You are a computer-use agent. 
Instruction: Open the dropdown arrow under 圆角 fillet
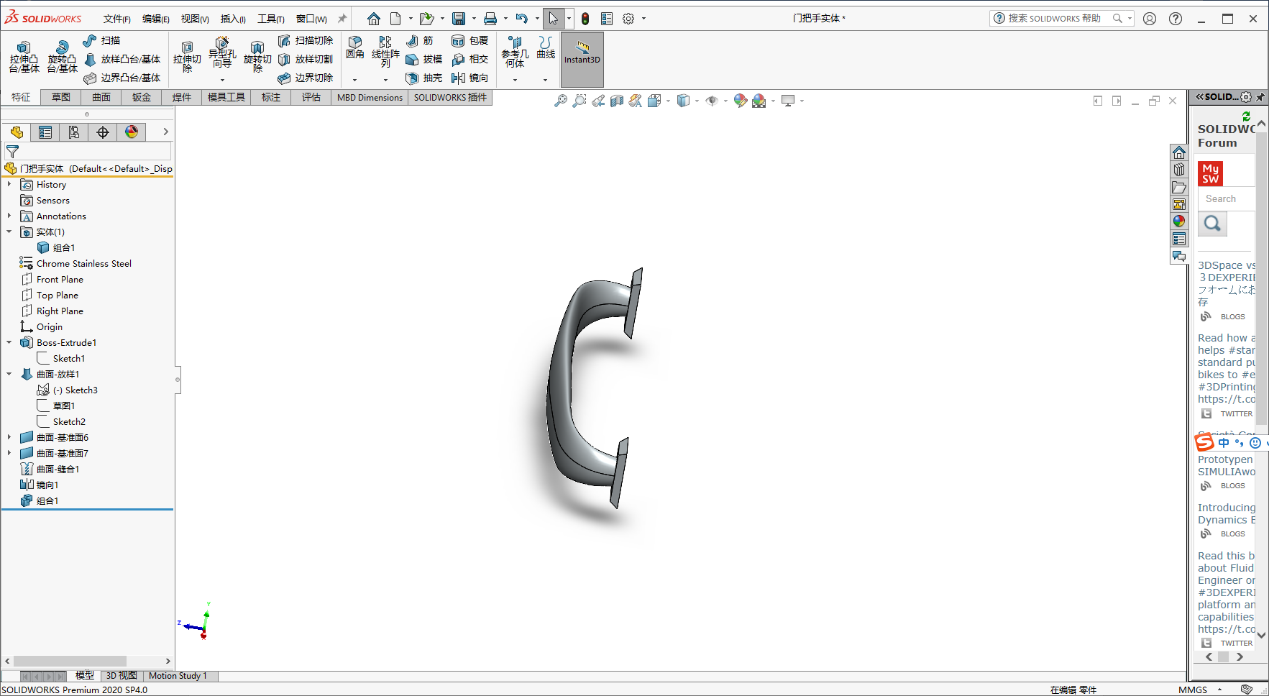click(355, 79)
